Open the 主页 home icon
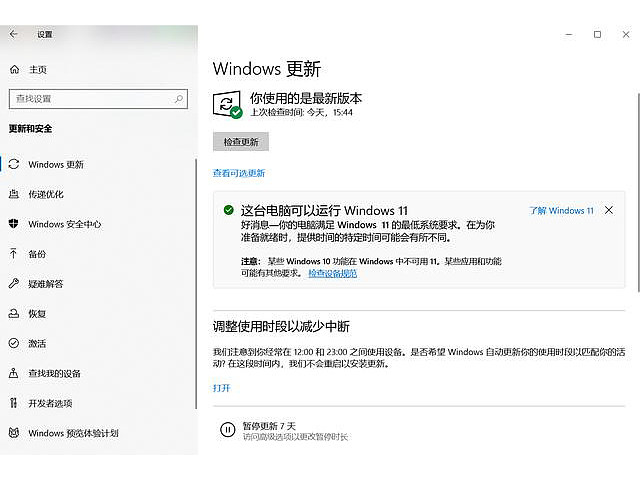The image size is (640, 480). click(x=14, y=69)
